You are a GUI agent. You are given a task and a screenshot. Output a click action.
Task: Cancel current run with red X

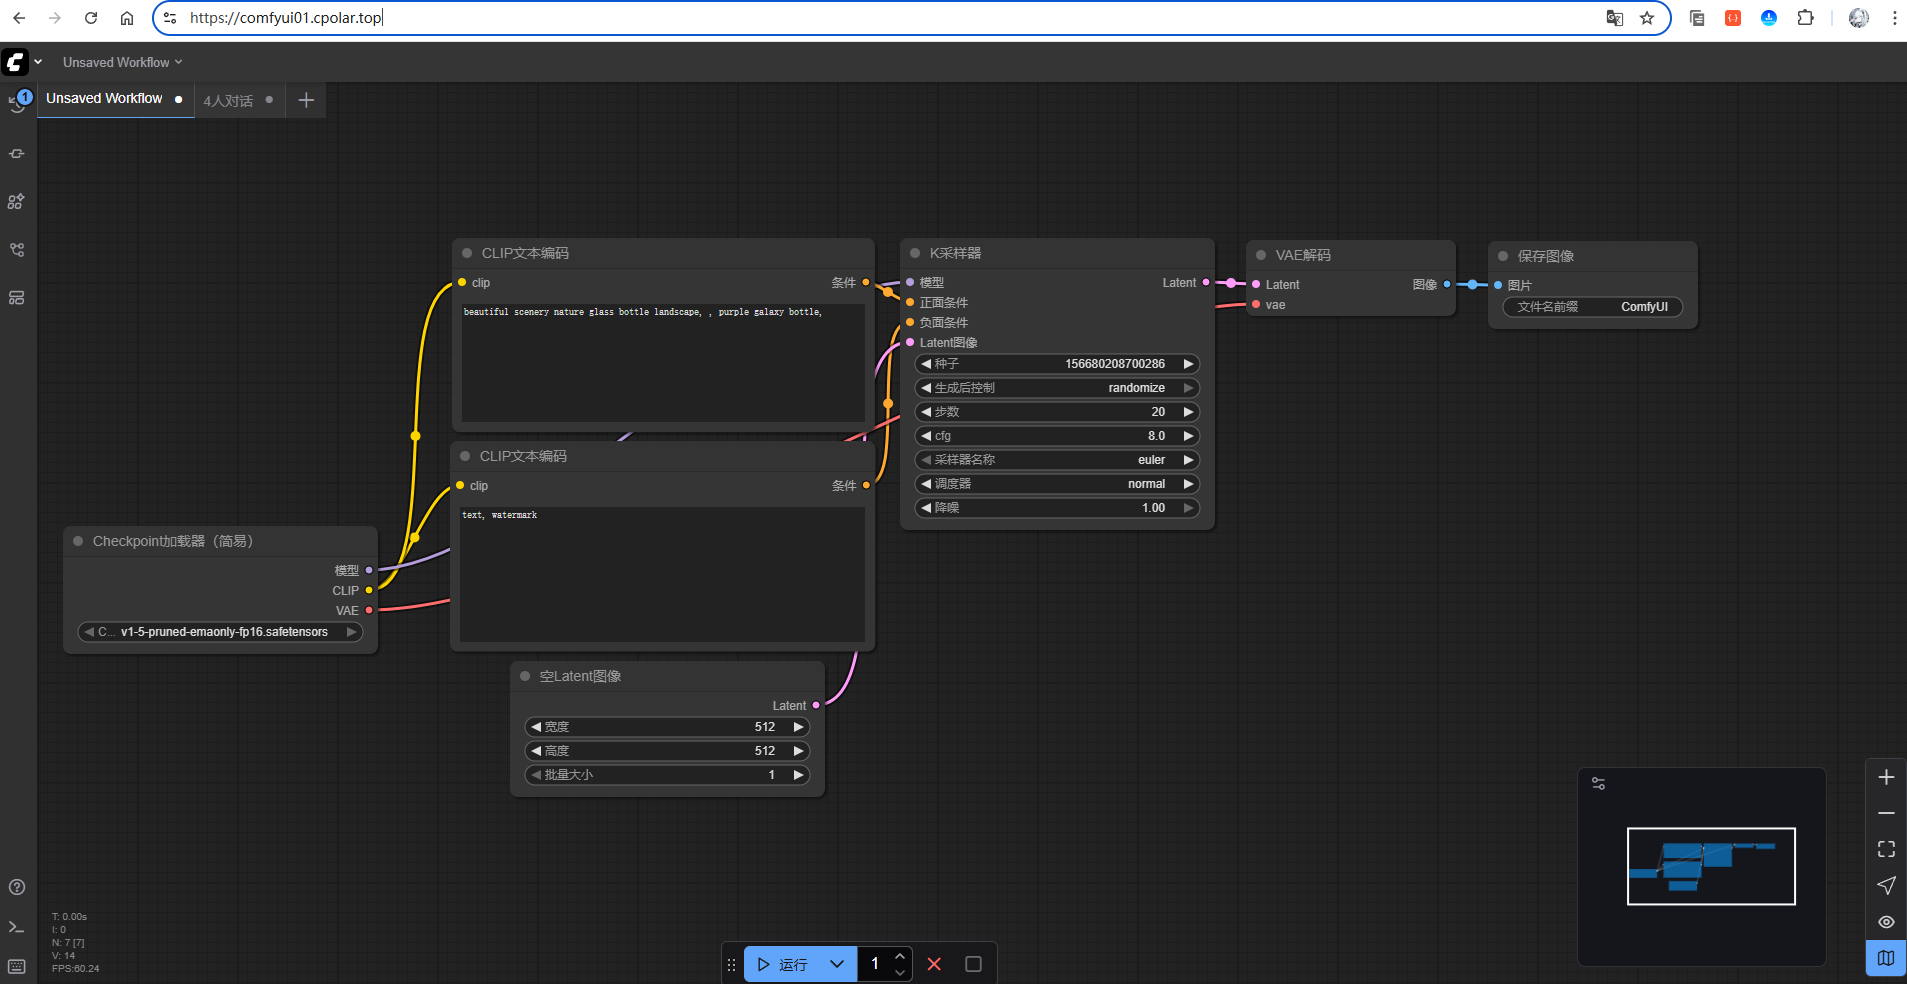pos(934,964)
